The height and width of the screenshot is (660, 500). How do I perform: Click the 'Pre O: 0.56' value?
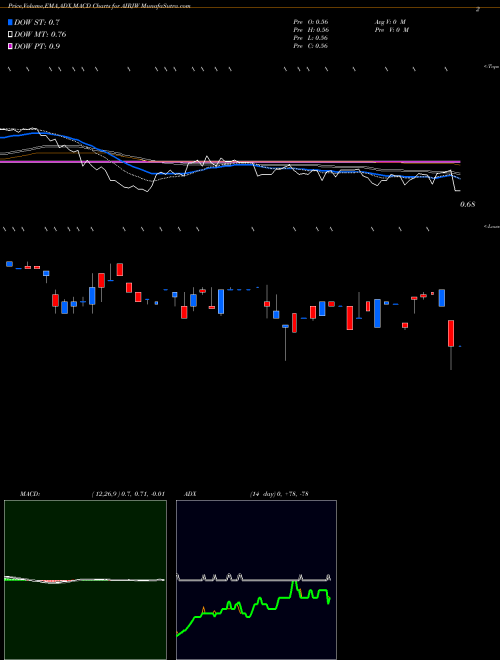click(311, 22)
